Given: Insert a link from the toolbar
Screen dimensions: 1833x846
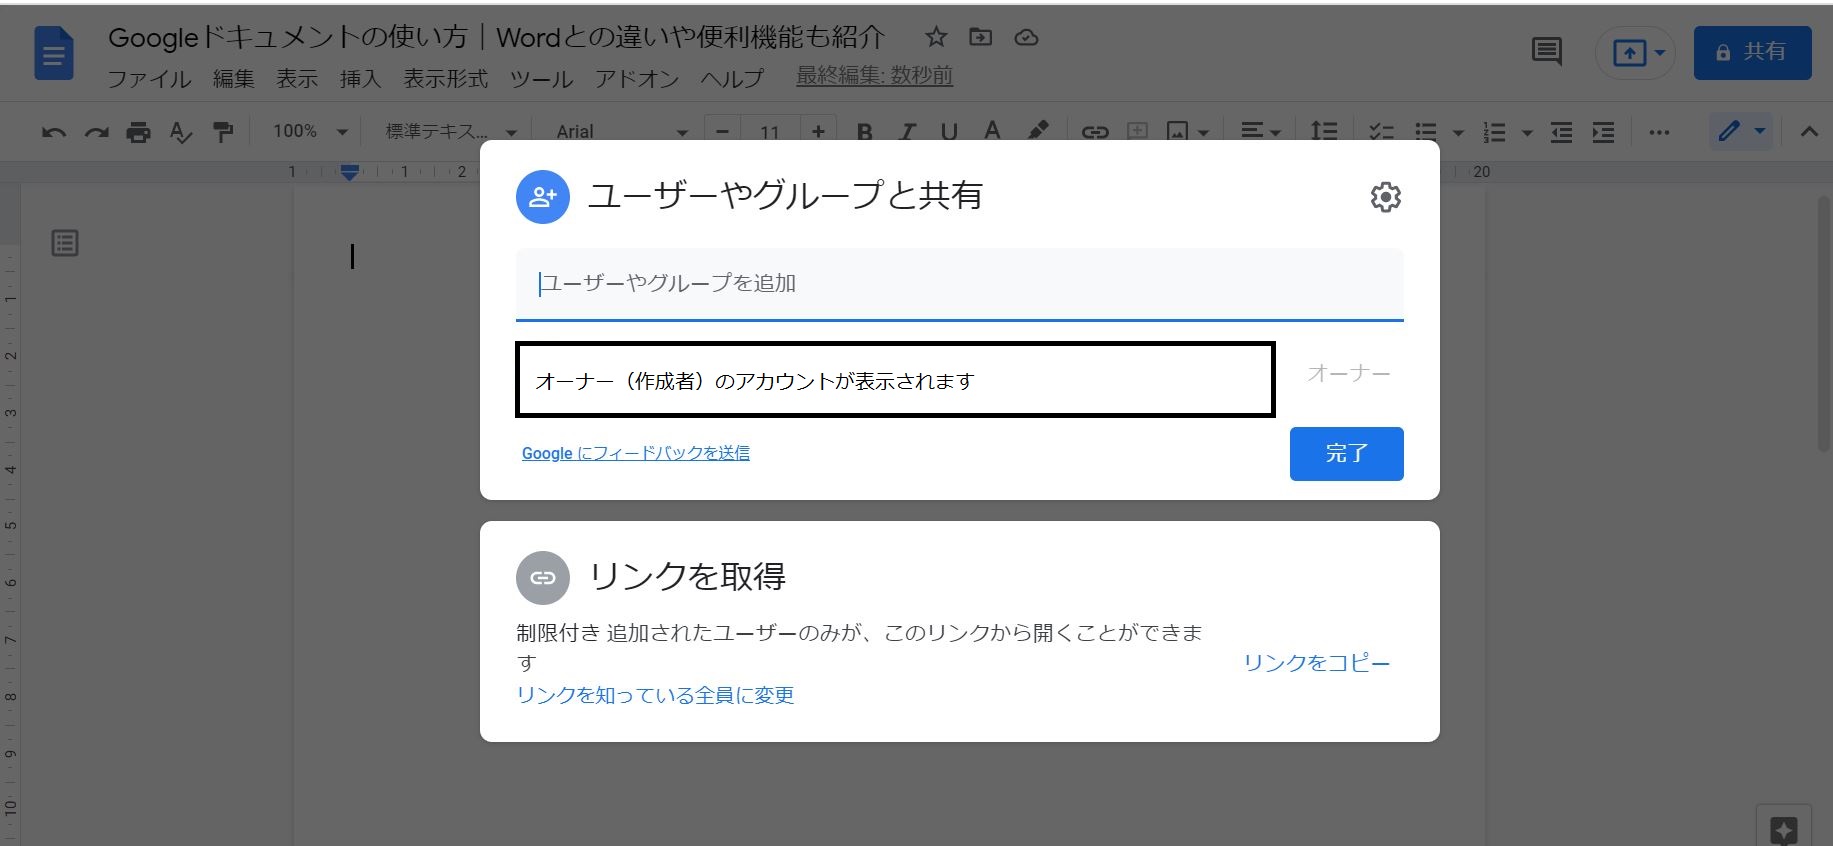Looking at the screenshot, I should [1095, 132].
